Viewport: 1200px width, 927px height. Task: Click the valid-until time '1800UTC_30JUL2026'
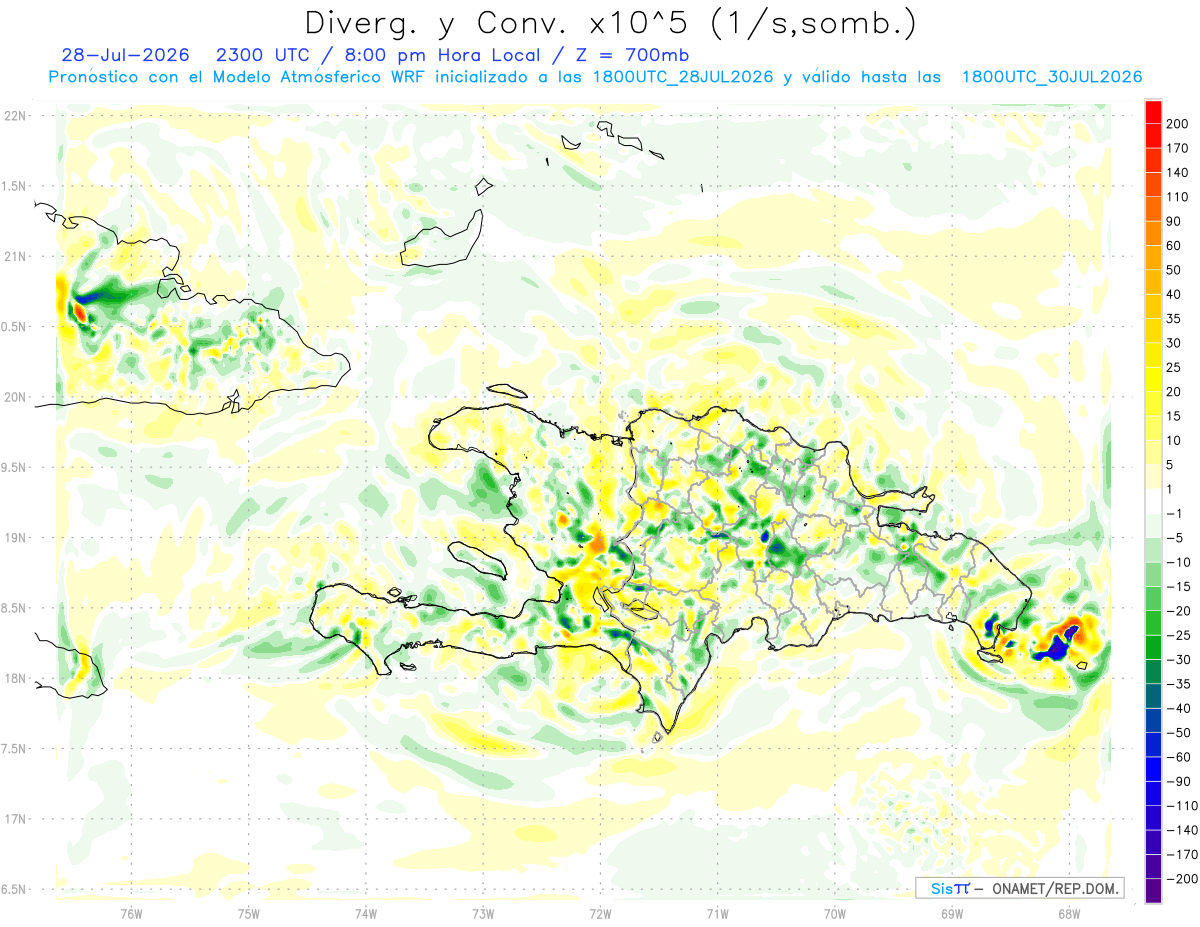tap(1052, 77)
